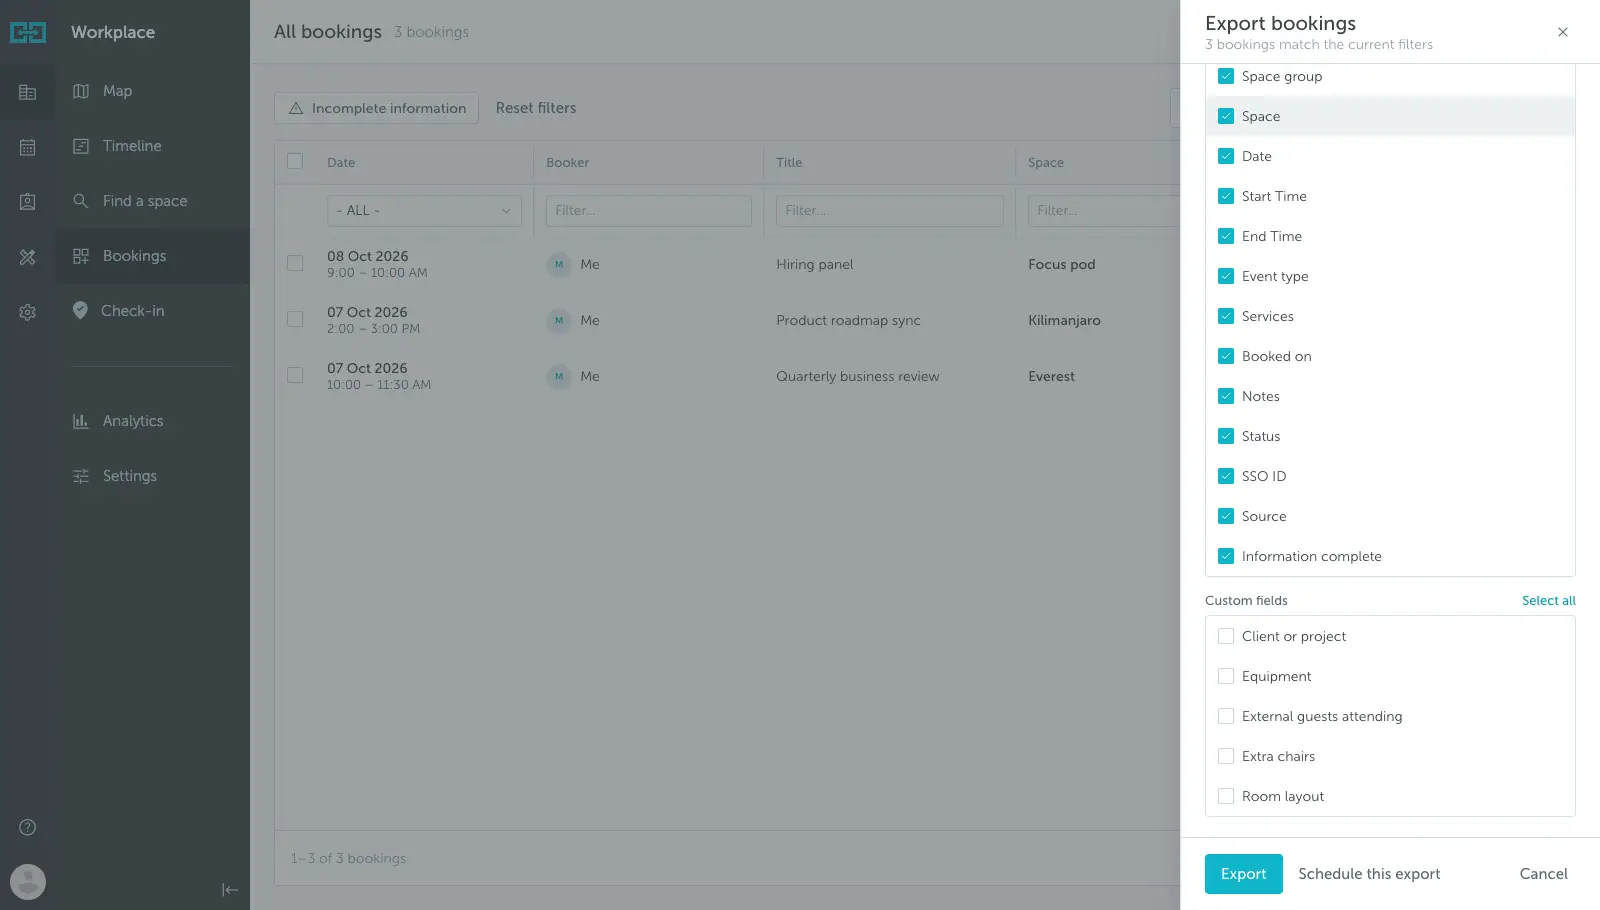The width and height of the screenshot is (1600, 910).
Task: Select all bookings with the header checkbox
Action: coord(295,162)
